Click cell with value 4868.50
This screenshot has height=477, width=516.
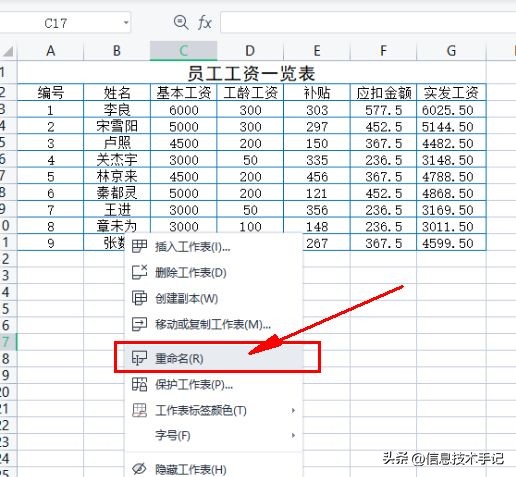(451, 193)
